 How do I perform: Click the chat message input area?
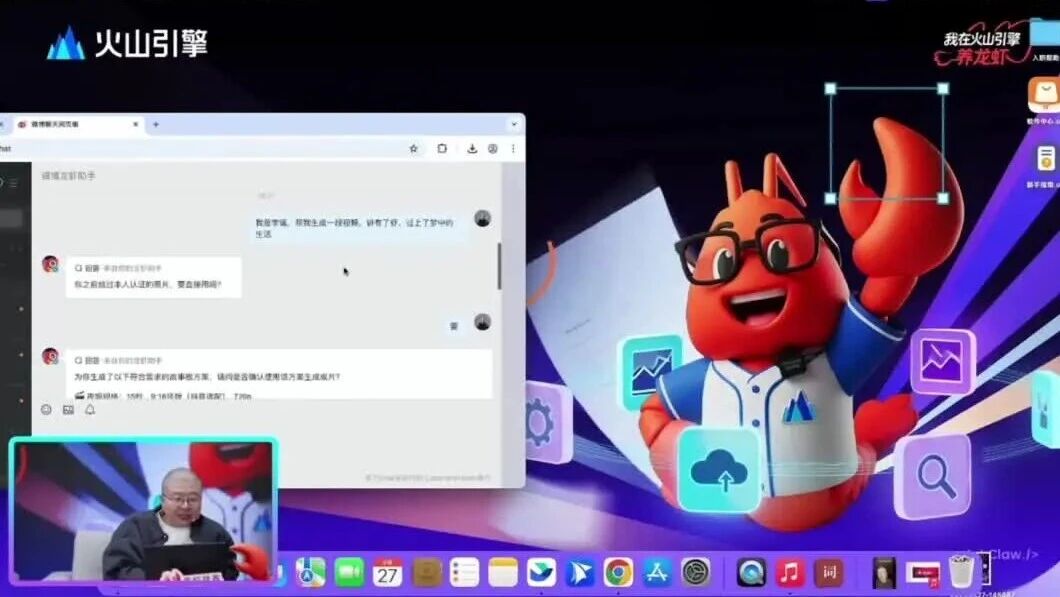point(267,446)
